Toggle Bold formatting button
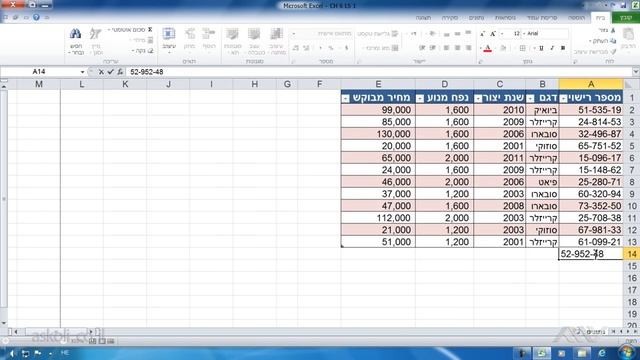This screenshot has width=640, height=360. pos(563,48)
